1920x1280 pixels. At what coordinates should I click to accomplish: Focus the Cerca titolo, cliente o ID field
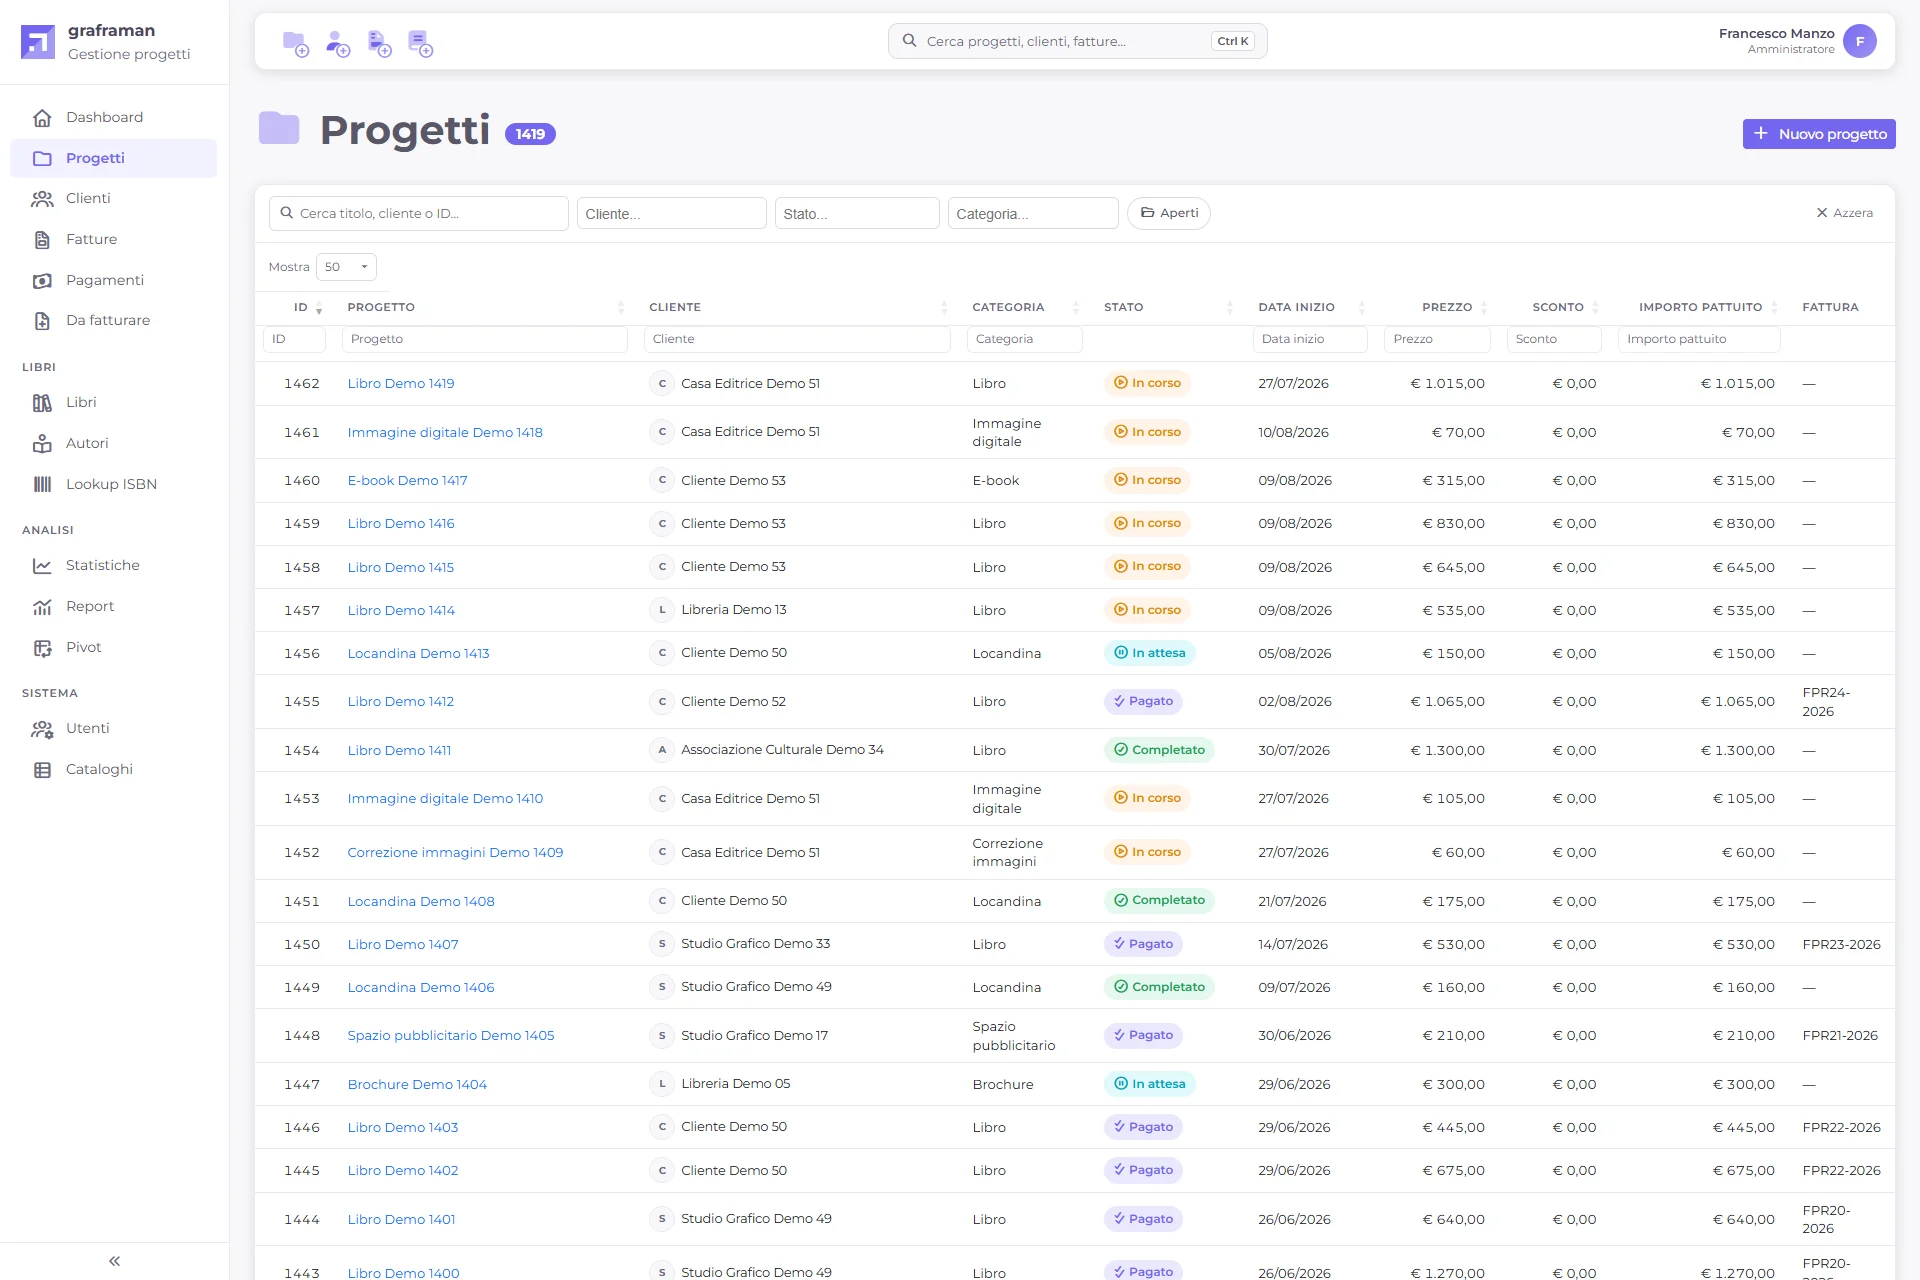pos(418,213)
